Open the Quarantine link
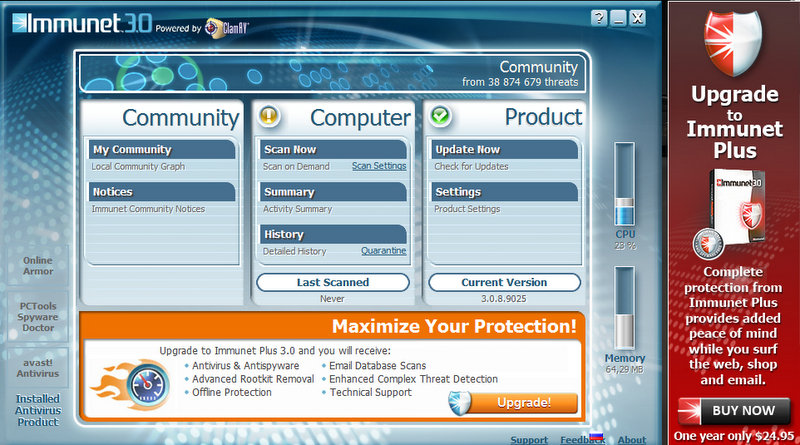The width and height of the screenshot is (800, 445). click(x=384, y=251)
